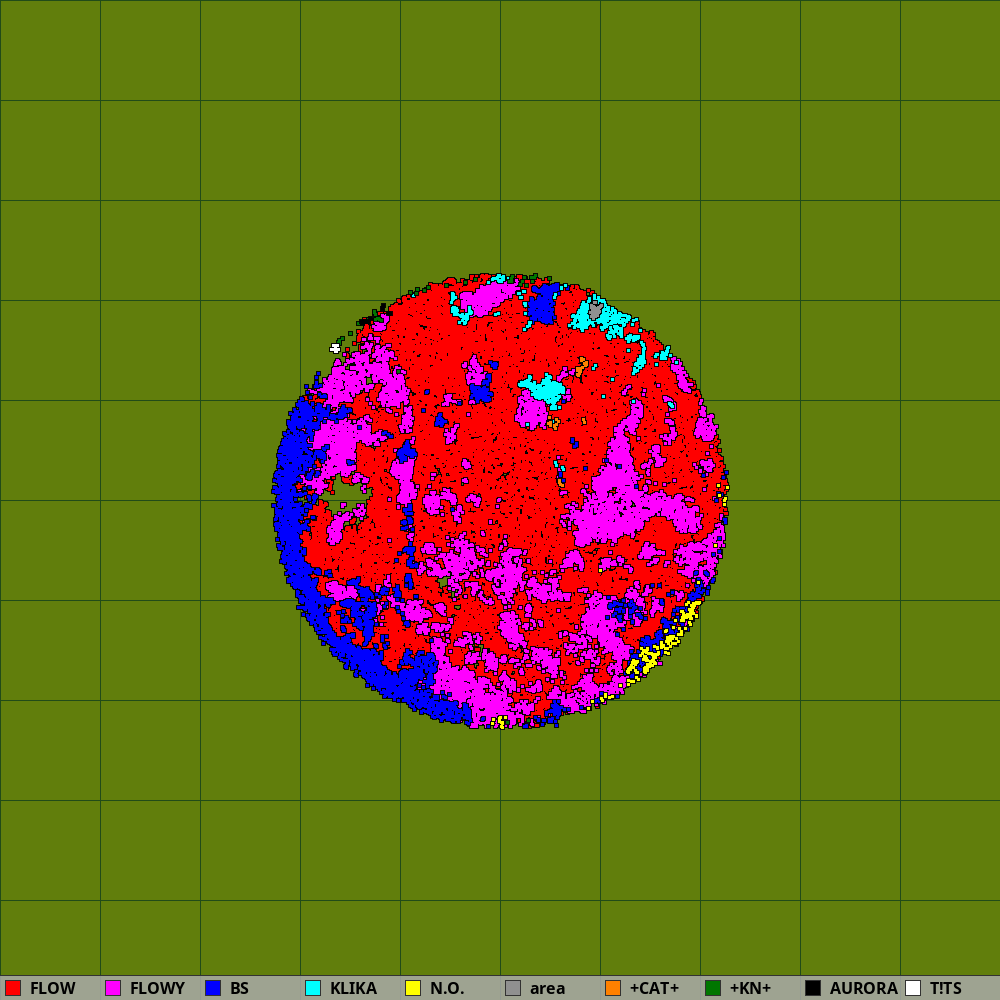Select the gray area legend swatch
Viewport: 1000px width, 1000px height.
[x=513, y=988]
